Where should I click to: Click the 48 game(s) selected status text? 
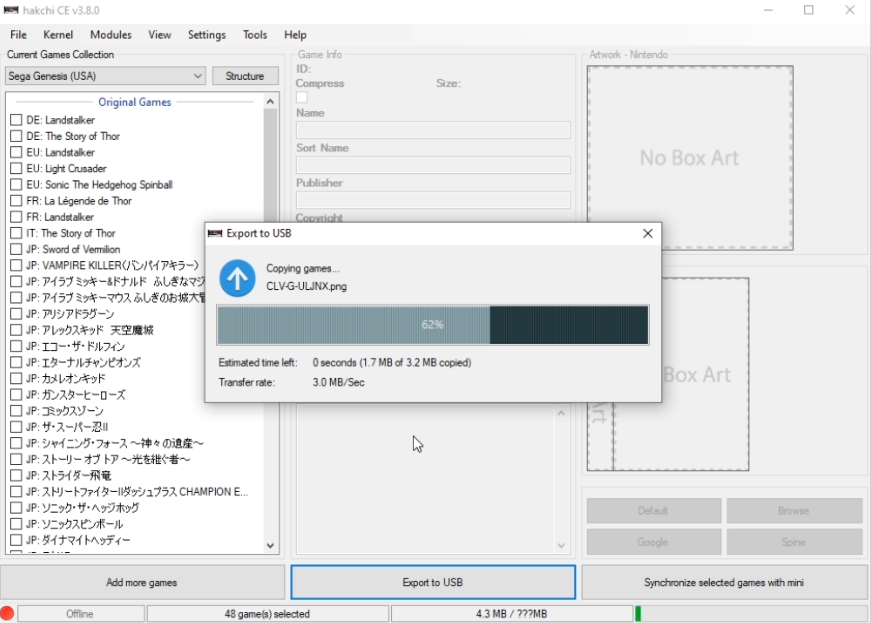coord(267,614)
